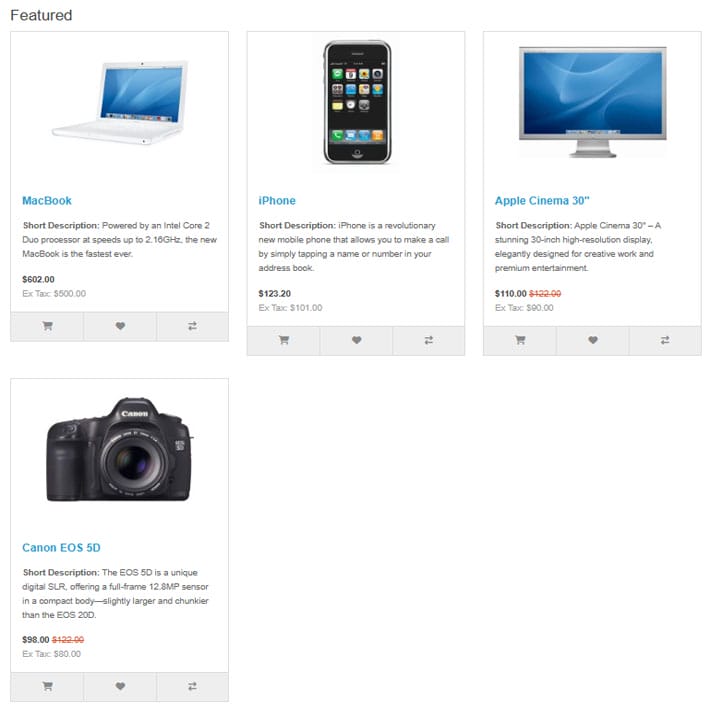Add MacBook to shopping cart

(47, 326)
